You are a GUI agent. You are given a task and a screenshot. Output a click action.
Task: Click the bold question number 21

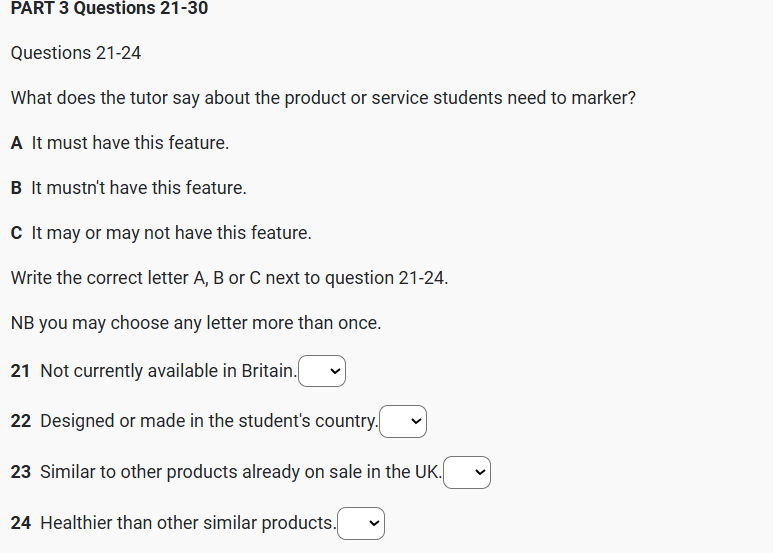coord(21,371)
